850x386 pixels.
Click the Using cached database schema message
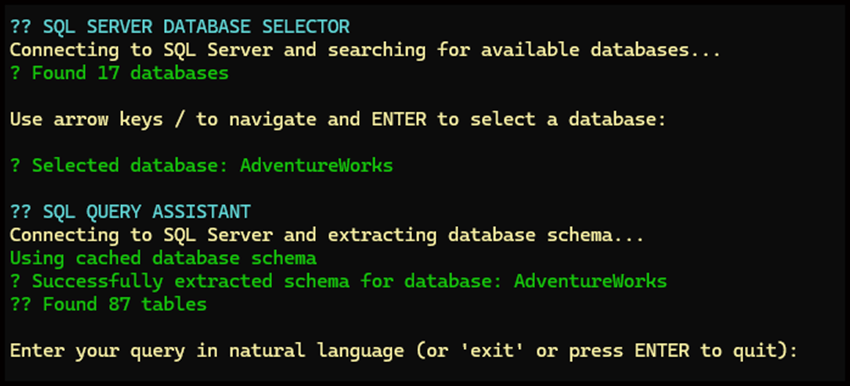click(x=163, y=258)
